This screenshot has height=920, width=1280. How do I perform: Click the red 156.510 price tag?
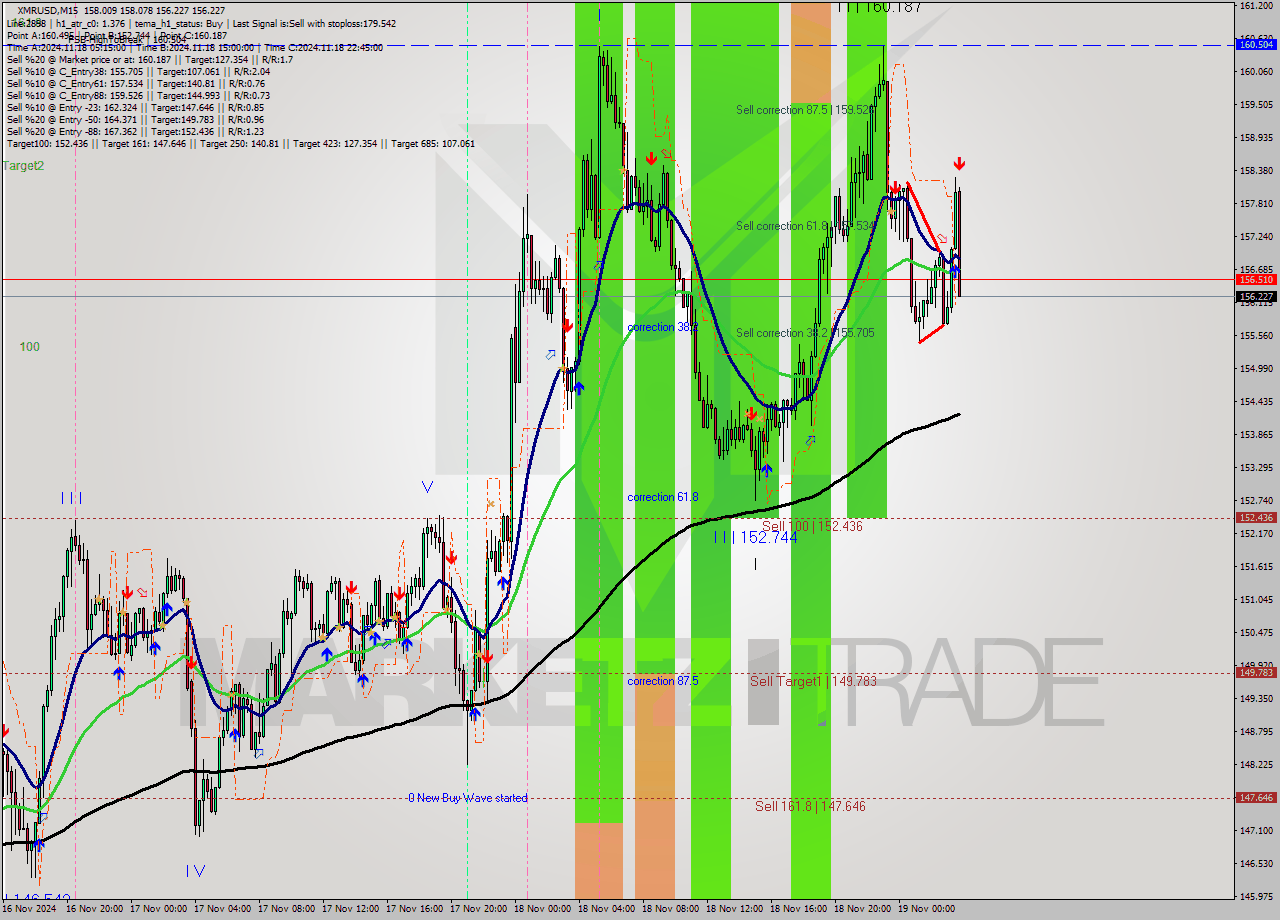pos(1256,280)
